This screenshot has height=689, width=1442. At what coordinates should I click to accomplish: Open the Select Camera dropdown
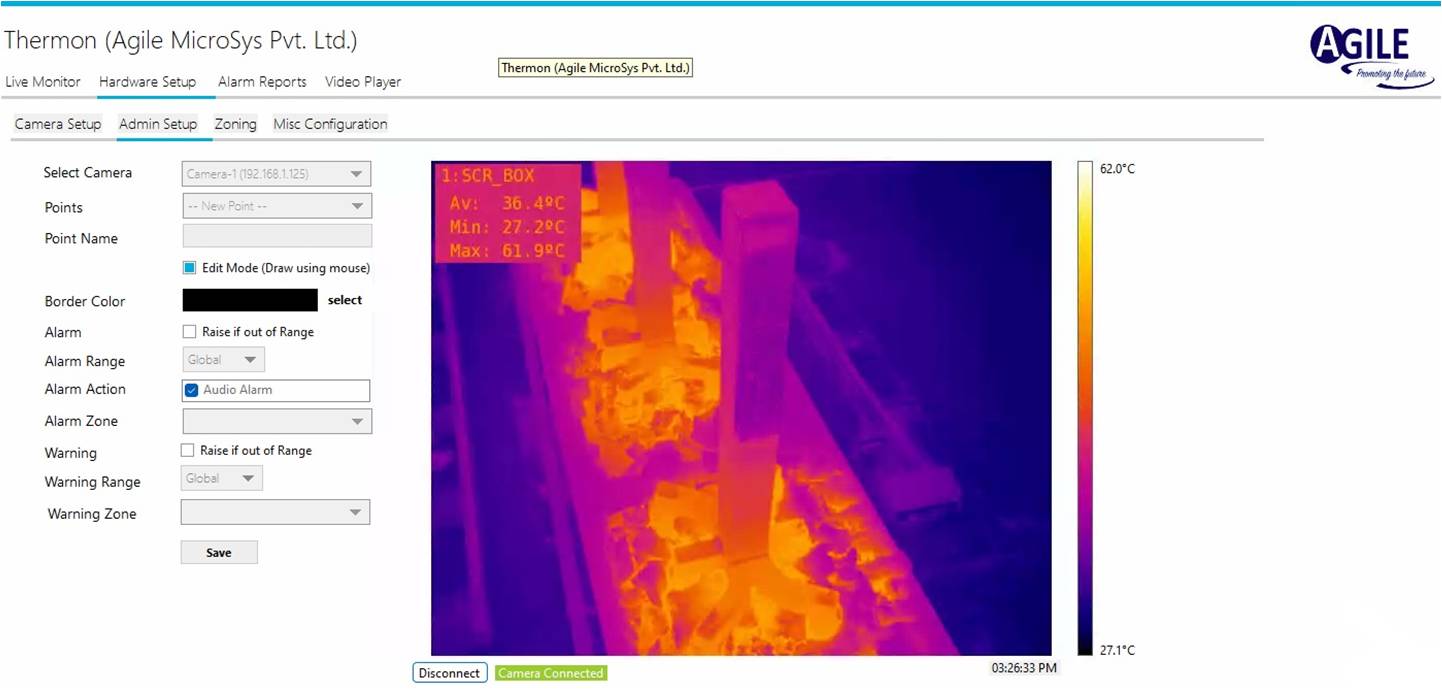(x=276, y=174)
